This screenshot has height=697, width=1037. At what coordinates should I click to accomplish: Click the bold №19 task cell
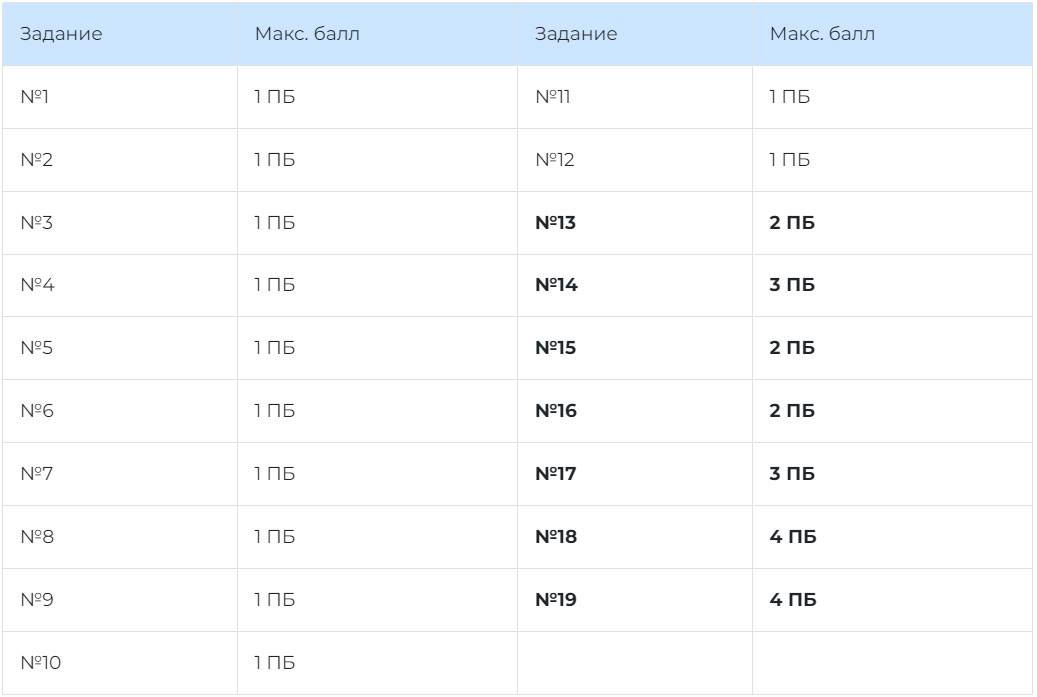point(557,600)
